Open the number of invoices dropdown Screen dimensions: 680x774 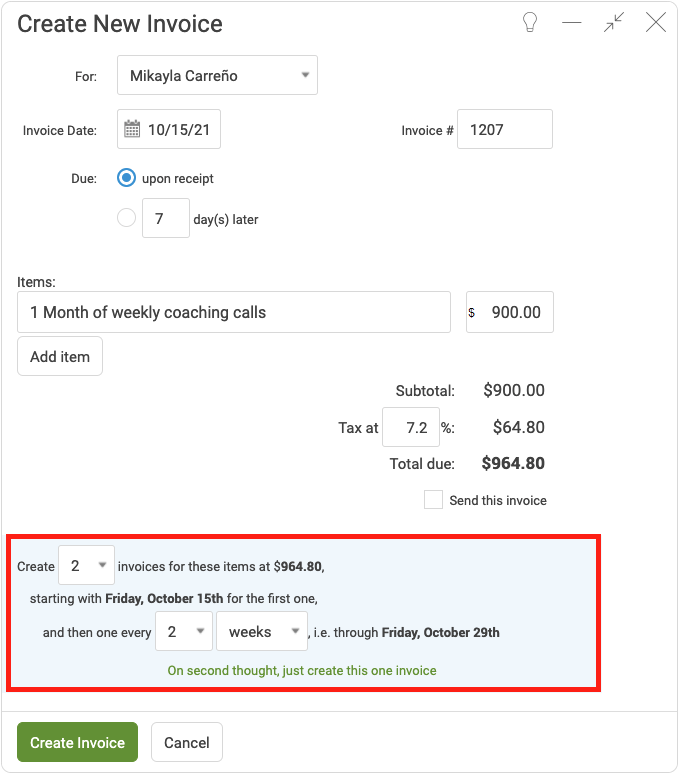86,565
